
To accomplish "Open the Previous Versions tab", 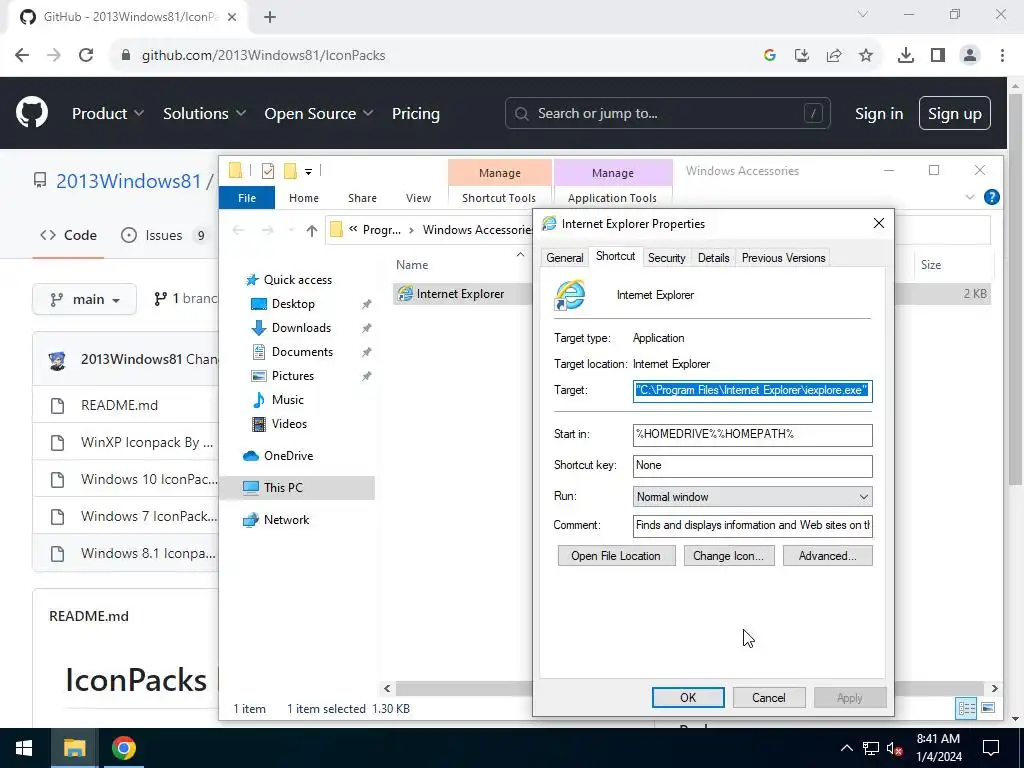I will 783,258.
